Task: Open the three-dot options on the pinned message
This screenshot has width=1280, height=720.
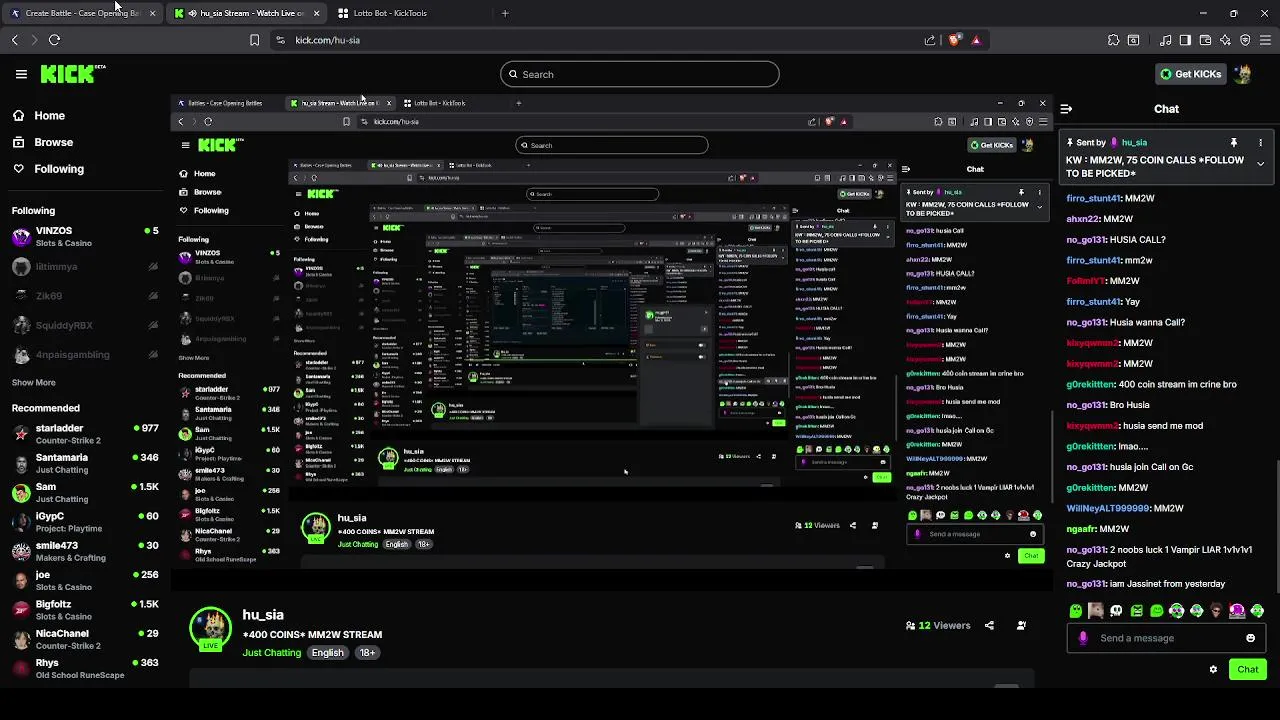Action: pos(1260,143)
